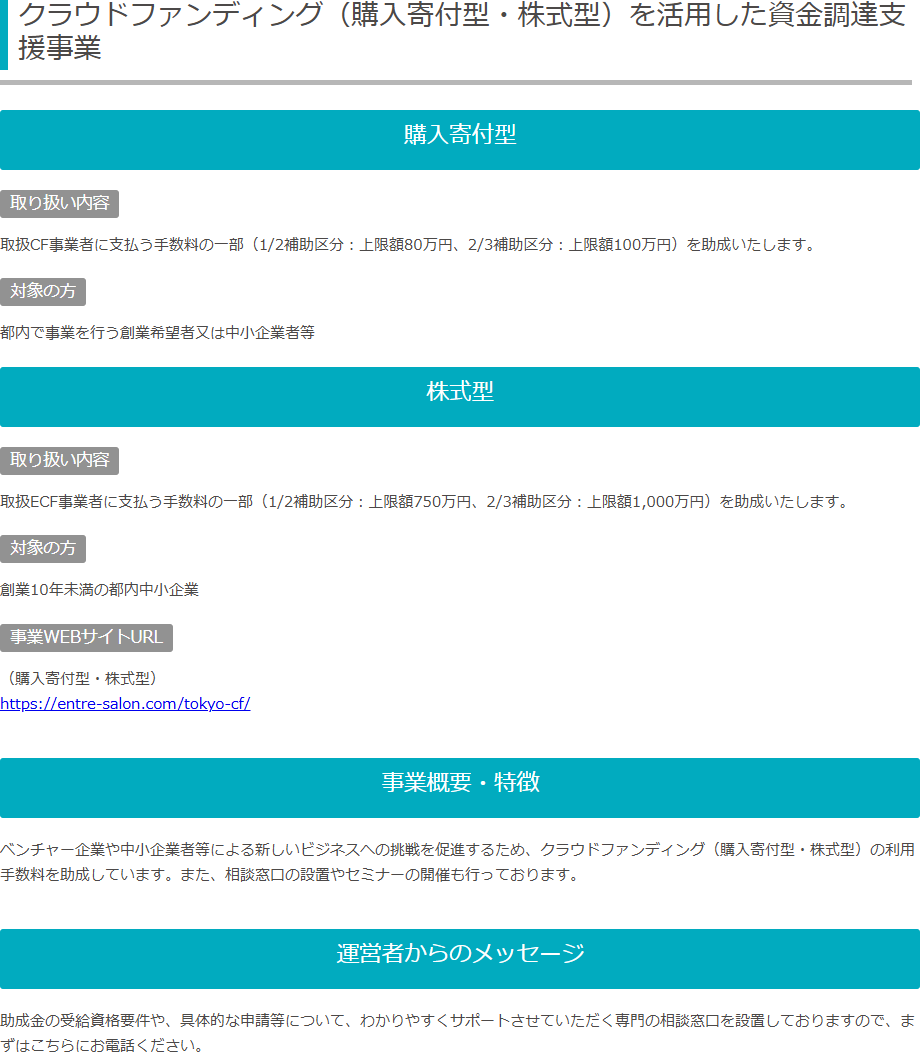Image resolution: width=920 pixels, height=1060 pixels.
Task: Click the 対象の方 label under 購入寄付型
Action: click(43, 291)
